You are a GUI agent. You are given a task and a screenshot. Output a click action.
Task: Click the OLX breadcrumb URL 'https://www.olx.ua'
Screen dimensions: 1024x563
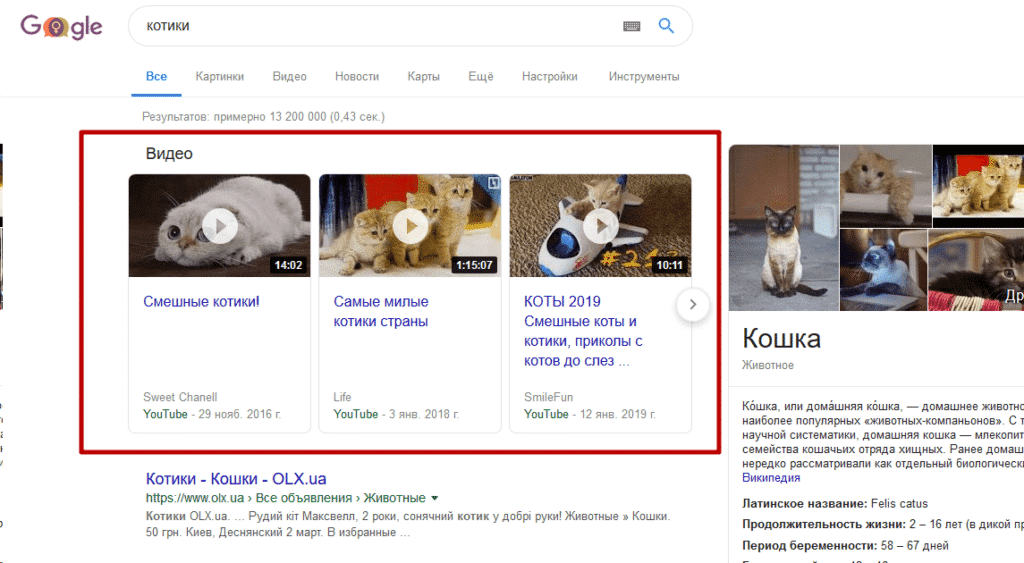(x=195, y=498)
